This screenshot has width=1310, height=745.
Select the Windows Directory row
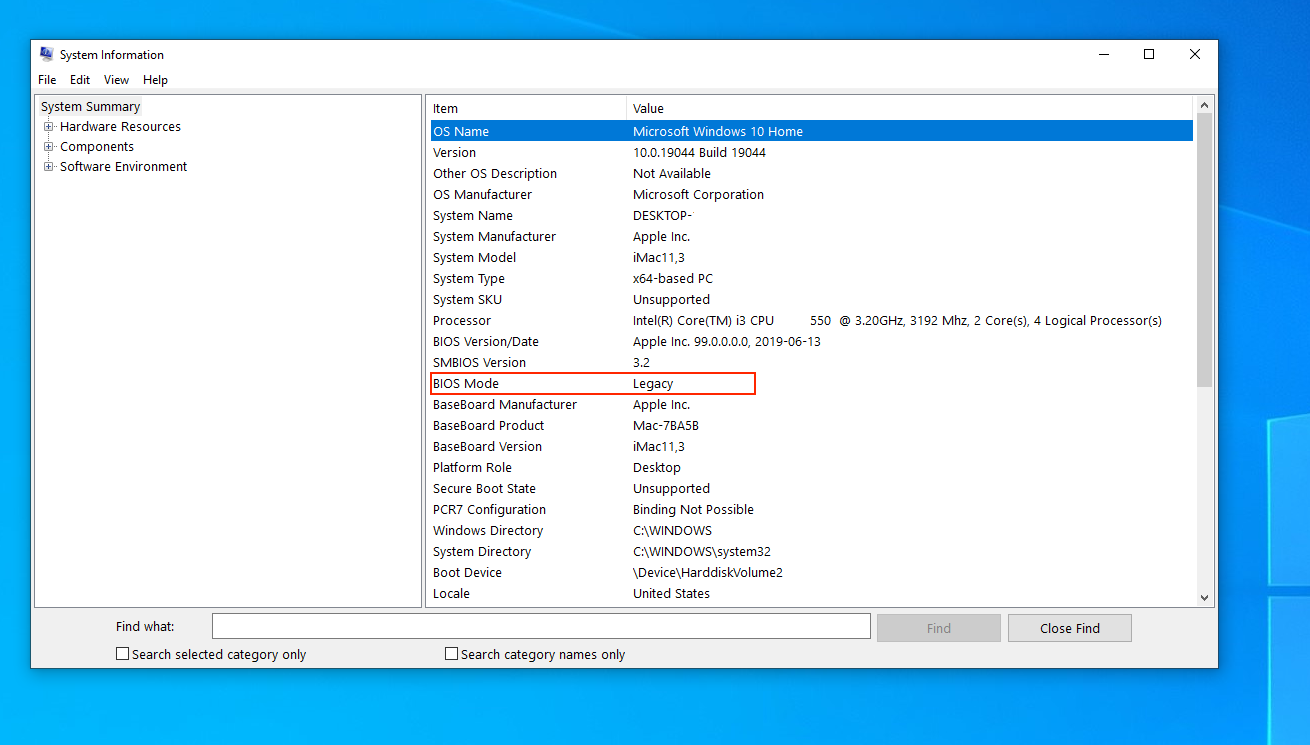pyautogui.click(x=811, y=530)
